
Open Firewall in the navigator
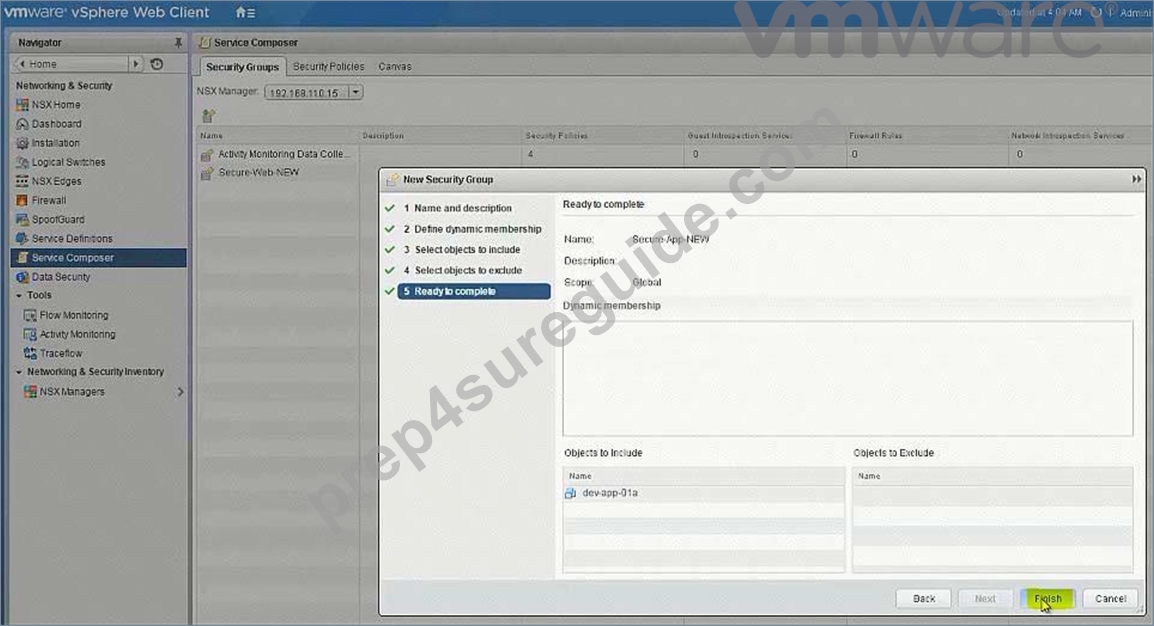(49, 200)
